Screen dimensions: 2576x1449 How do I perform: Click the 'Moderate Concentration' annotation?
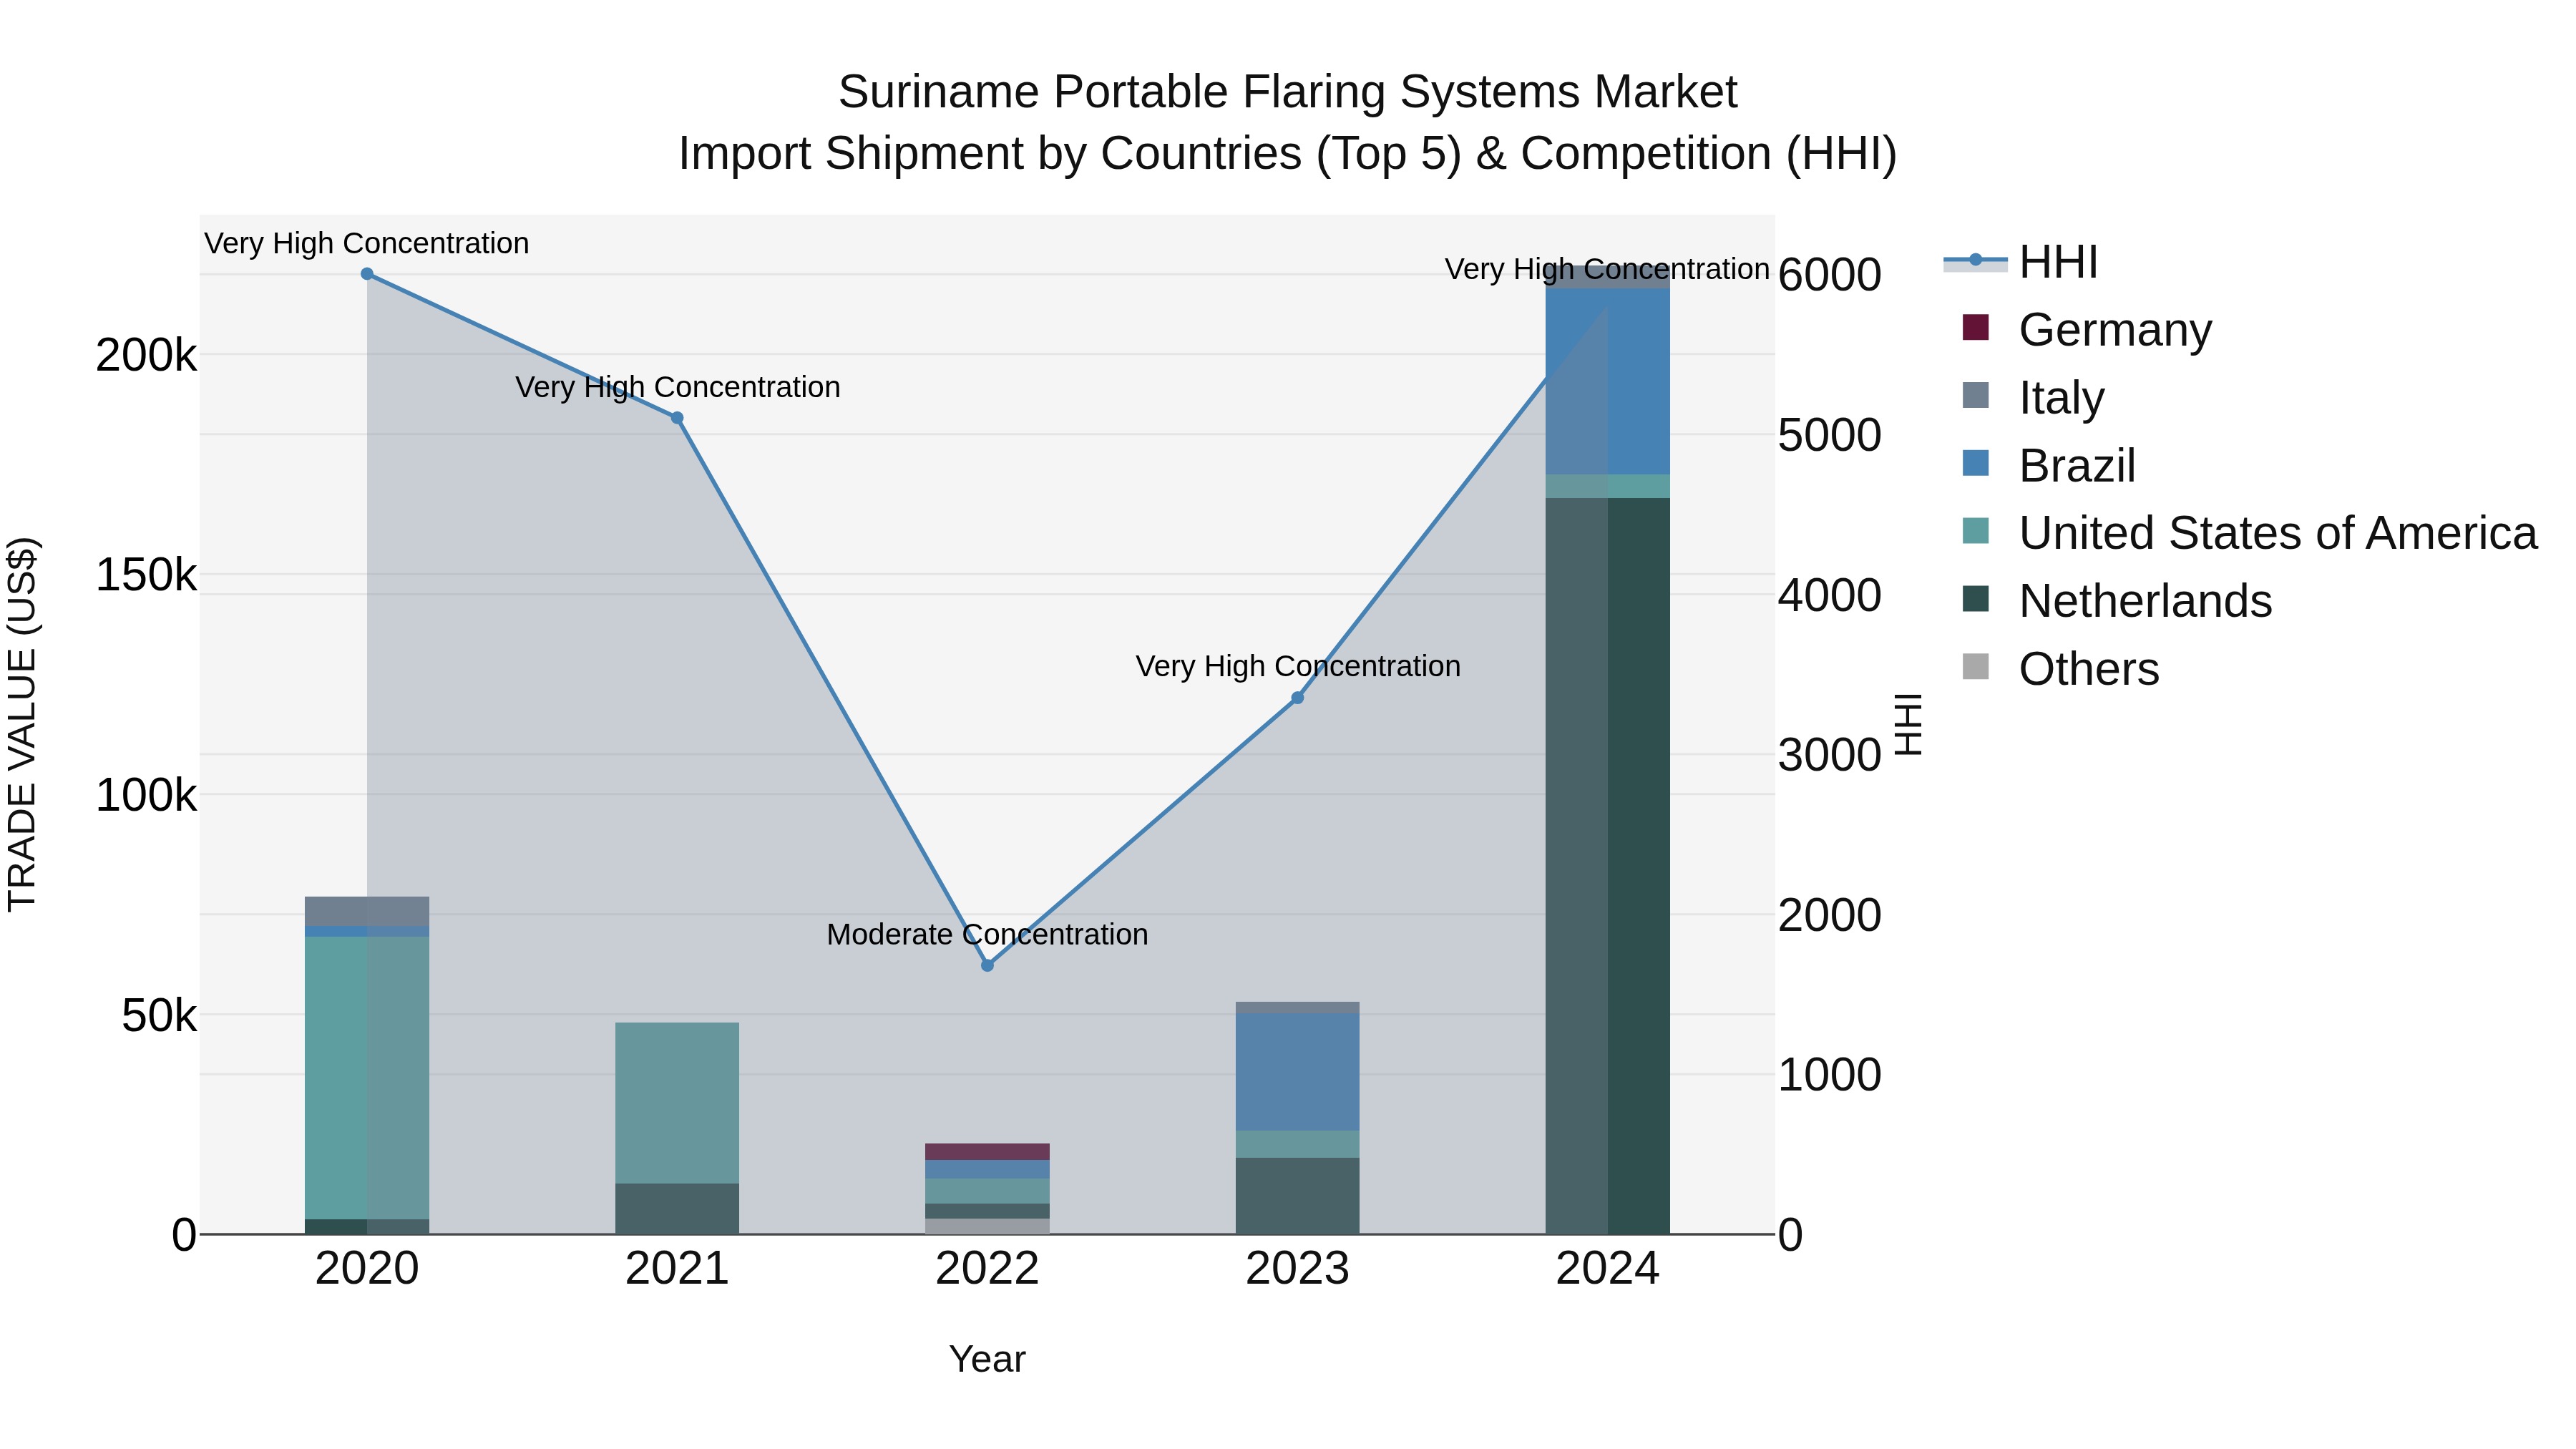987,934
